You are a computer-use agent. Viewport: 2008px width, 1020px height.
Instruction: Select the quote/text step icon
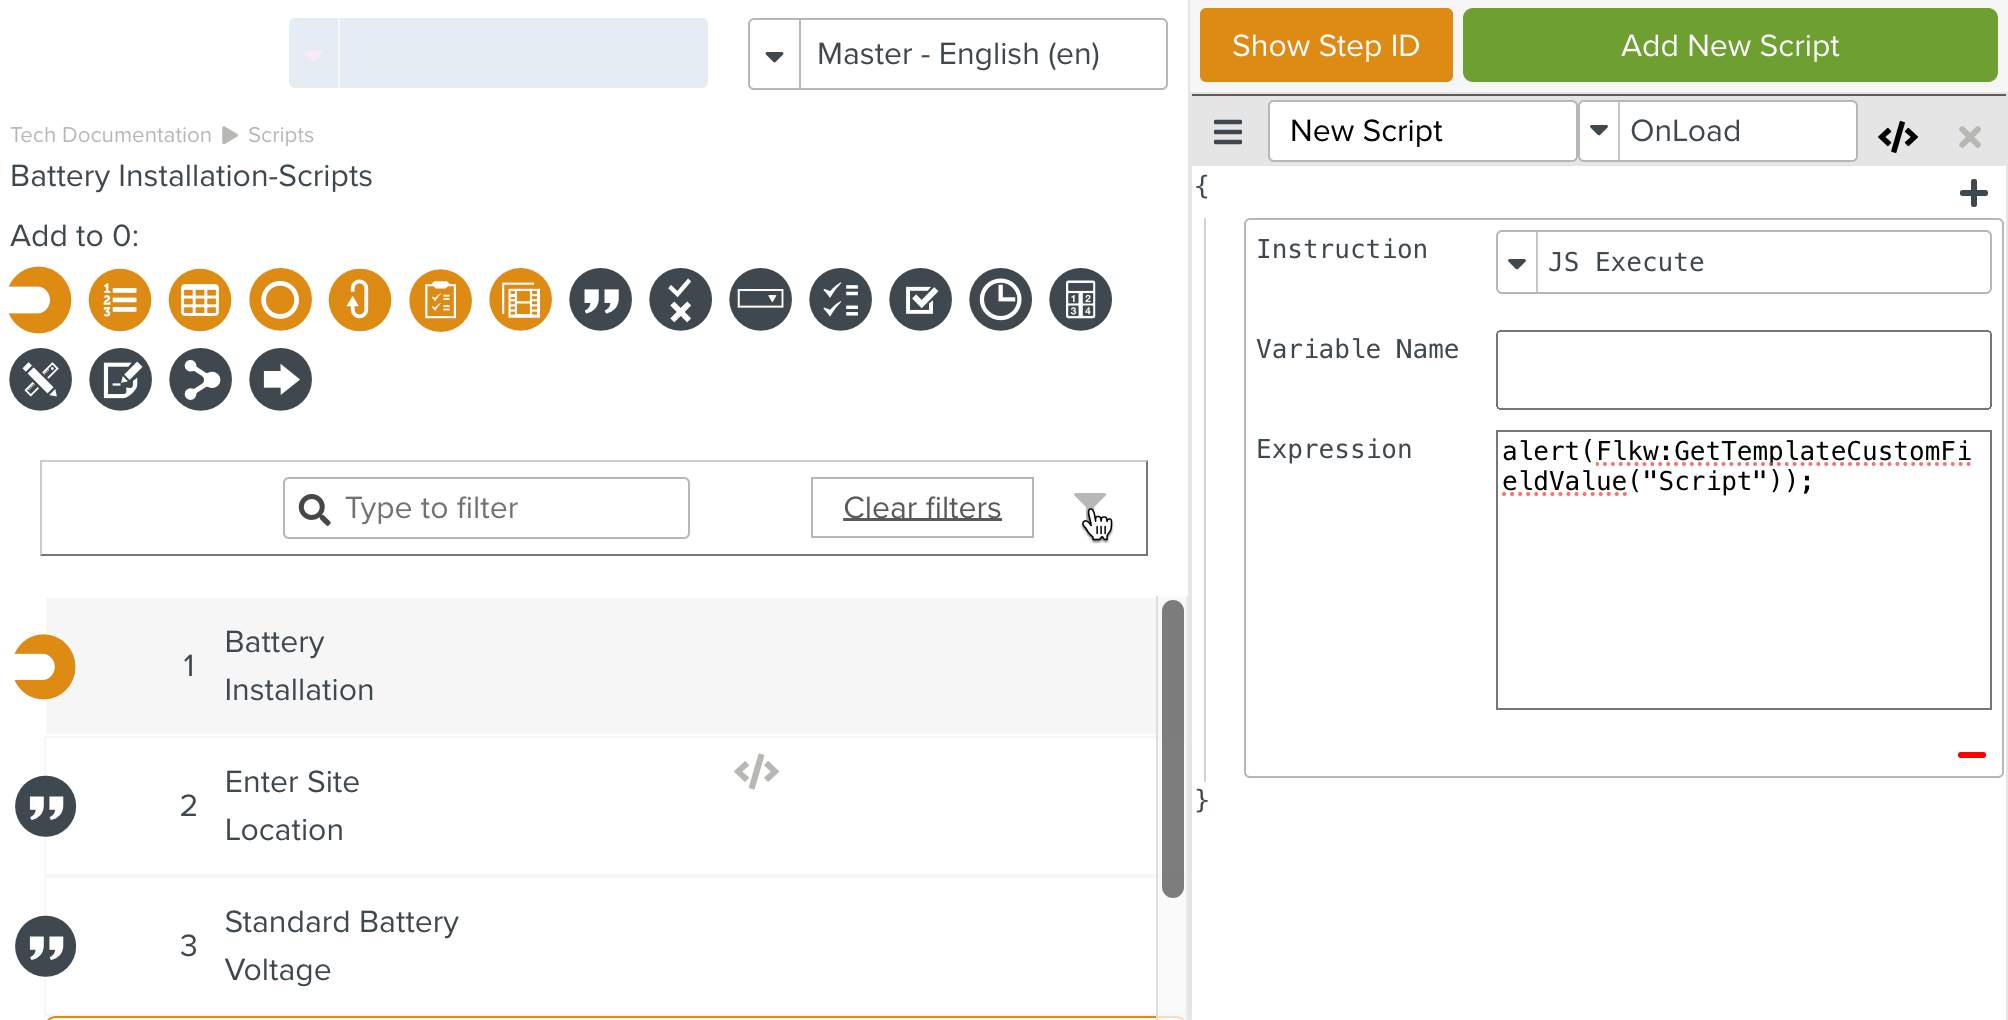[x=600, y=299]
